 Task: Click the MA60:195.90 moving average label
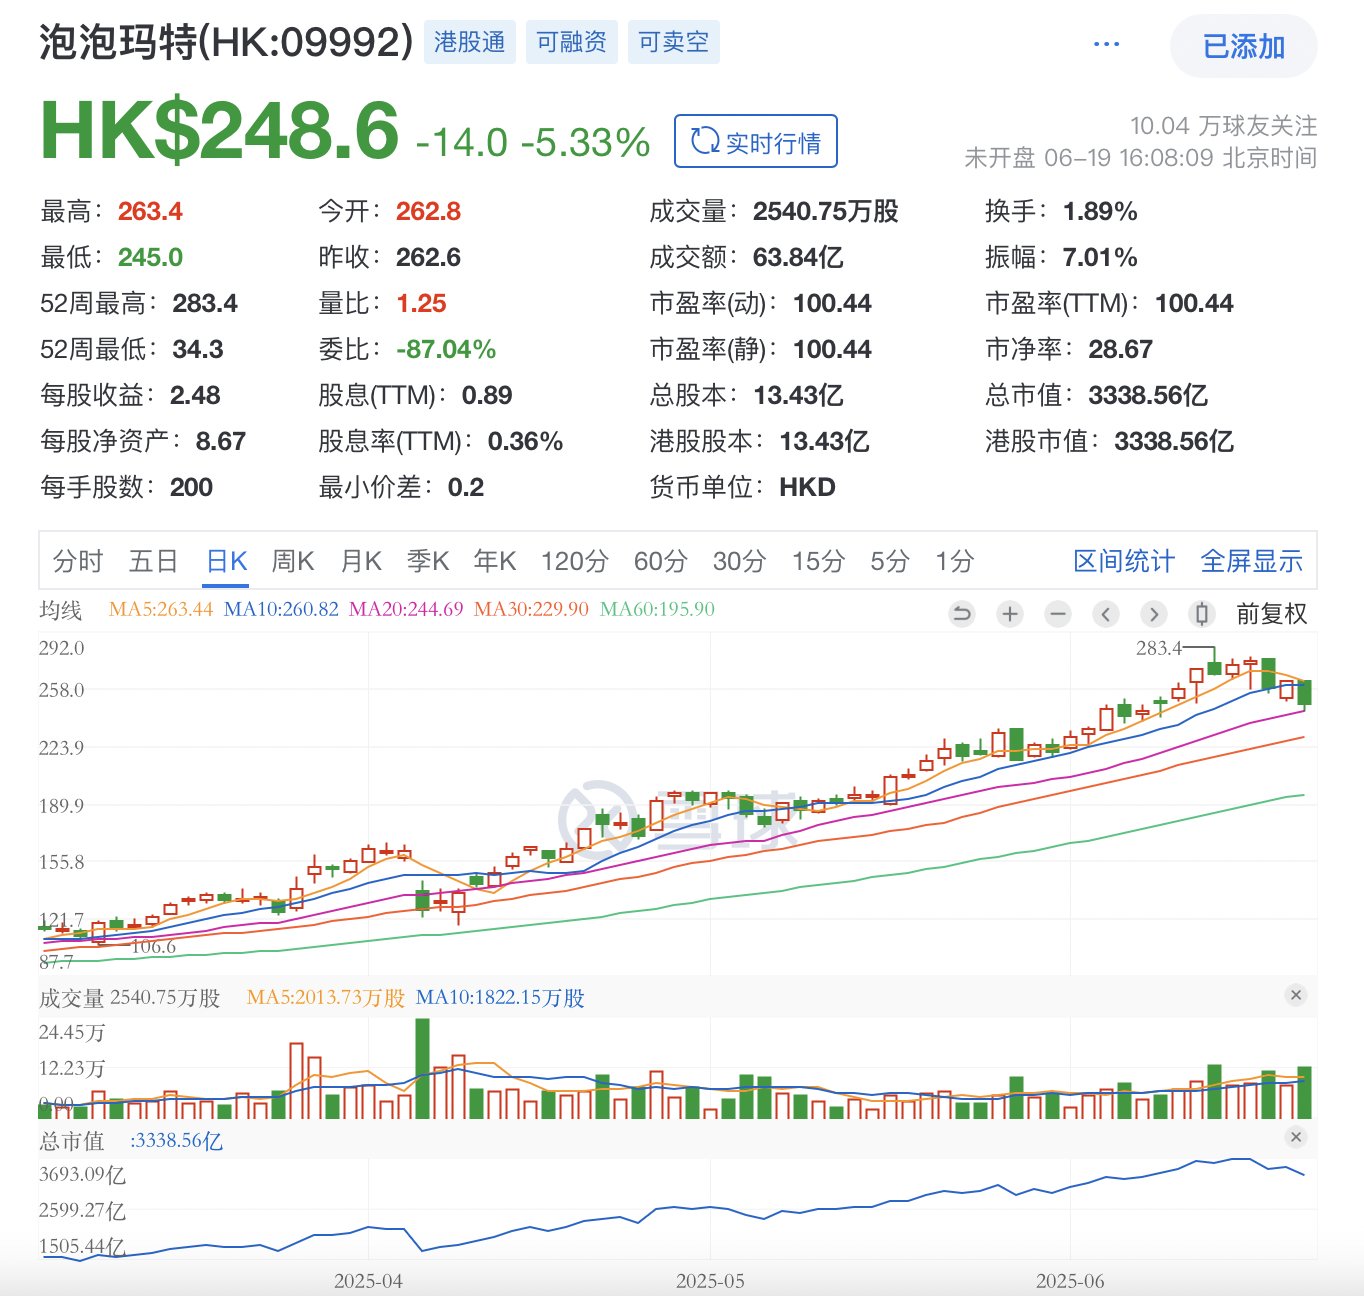pos(657,609)
